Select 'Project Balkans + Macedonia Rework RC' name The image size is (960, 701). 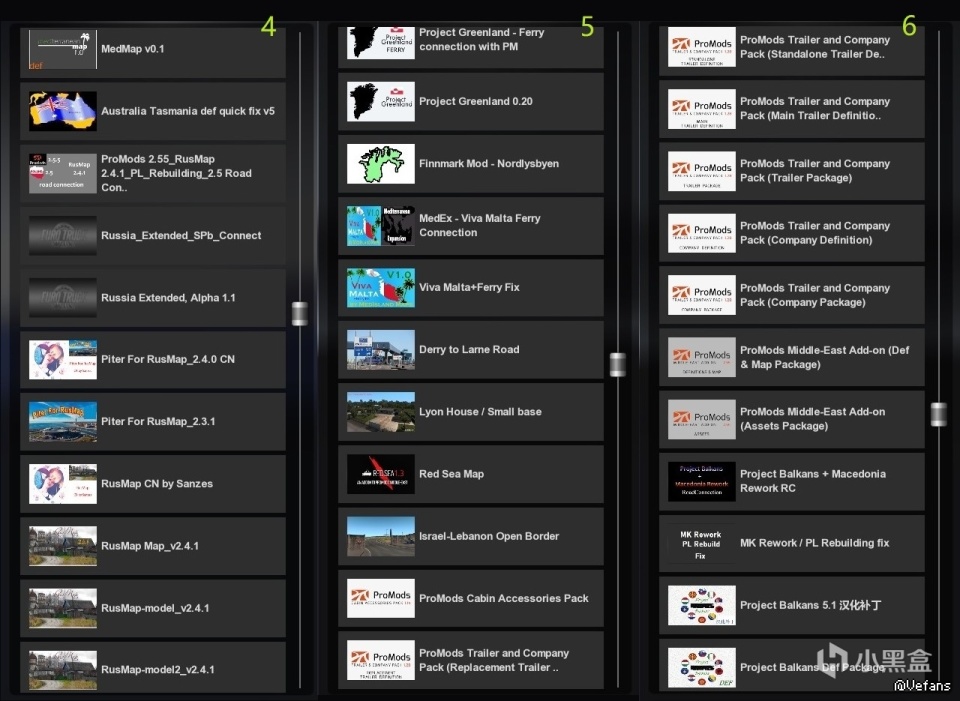(812, 481)
